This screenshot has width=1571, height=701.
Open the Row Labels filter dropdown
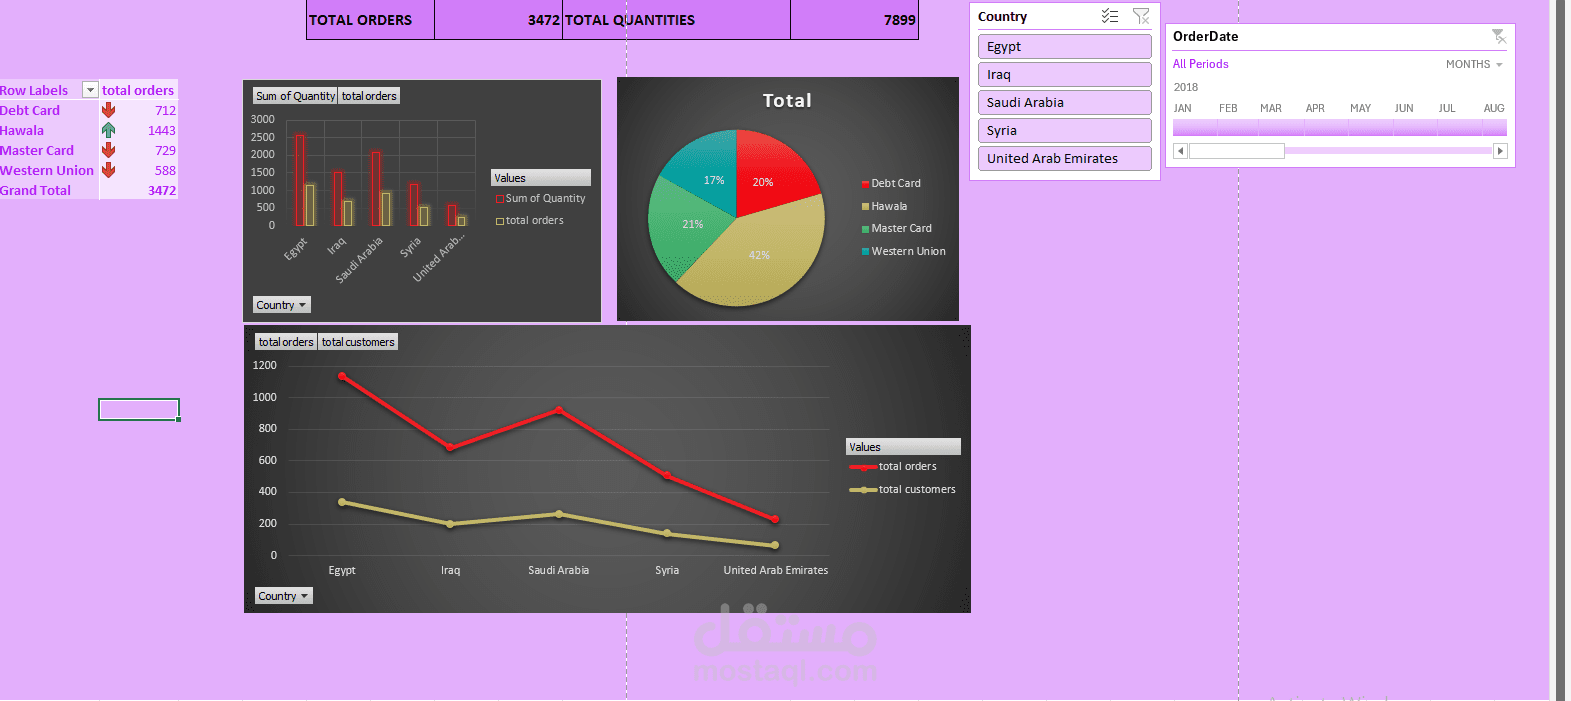(x=90, y=90)
